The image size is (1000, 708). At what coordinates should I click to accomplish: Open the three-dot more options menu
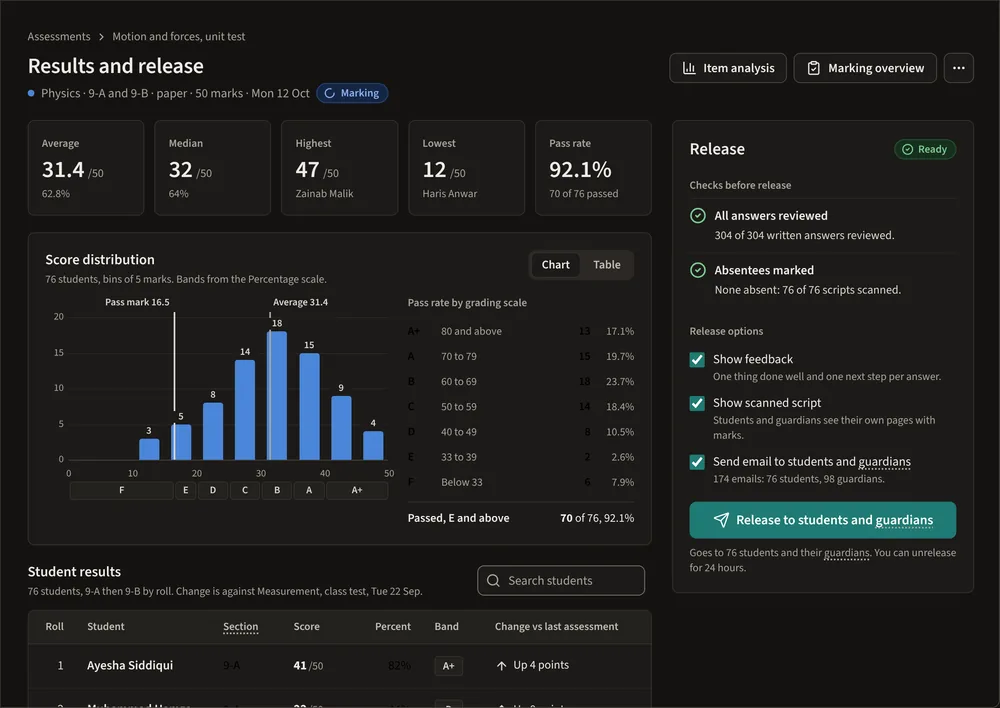pyautogui.click(x=959, y=68)
